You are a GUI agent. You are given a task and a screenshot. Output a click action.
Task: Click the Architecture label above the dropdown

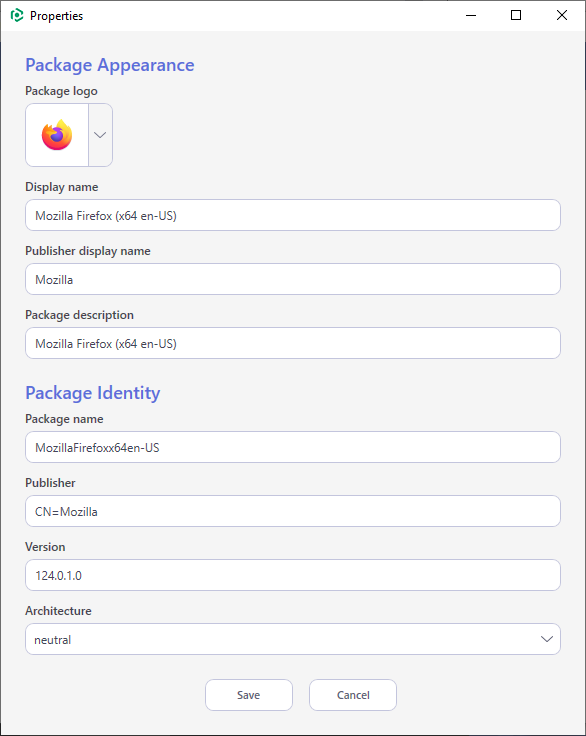pos(58,611)
